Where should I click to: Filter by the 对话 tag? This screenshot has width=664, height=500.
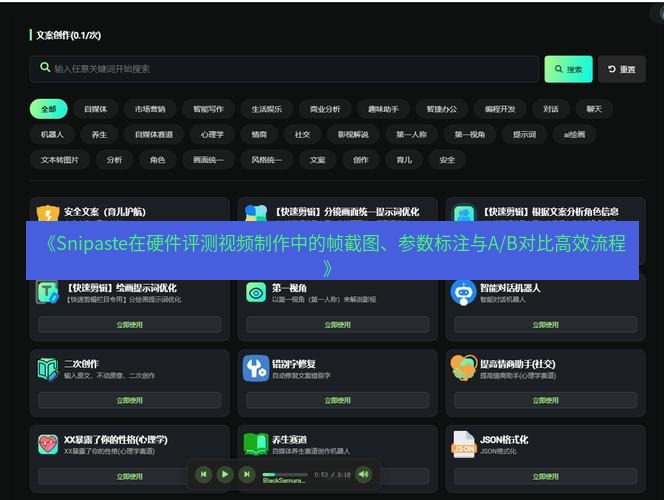point(551,109)
